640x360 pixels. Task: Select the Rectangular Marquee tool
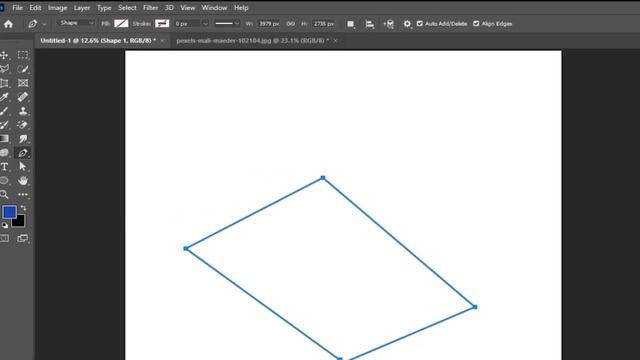click(23, 55)
